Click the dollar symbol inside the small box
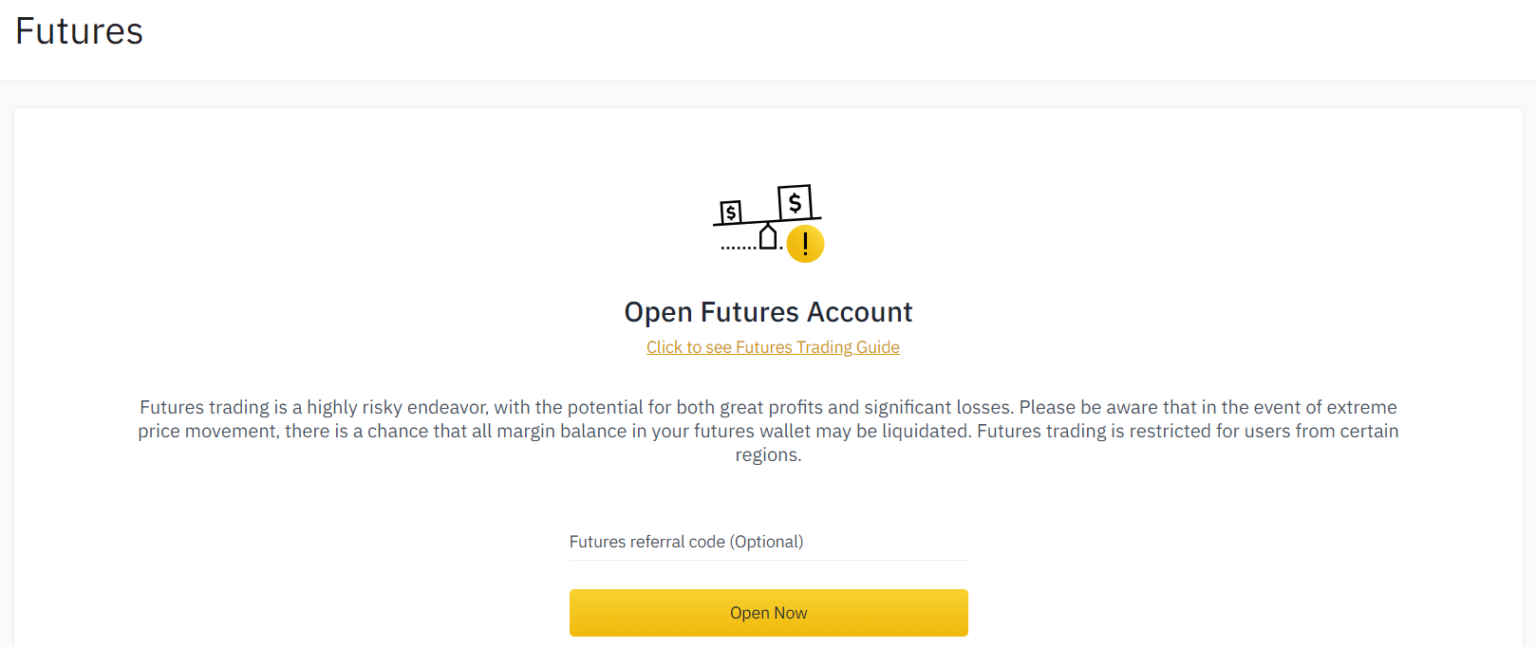1536x647 pixels. (730, 213)
